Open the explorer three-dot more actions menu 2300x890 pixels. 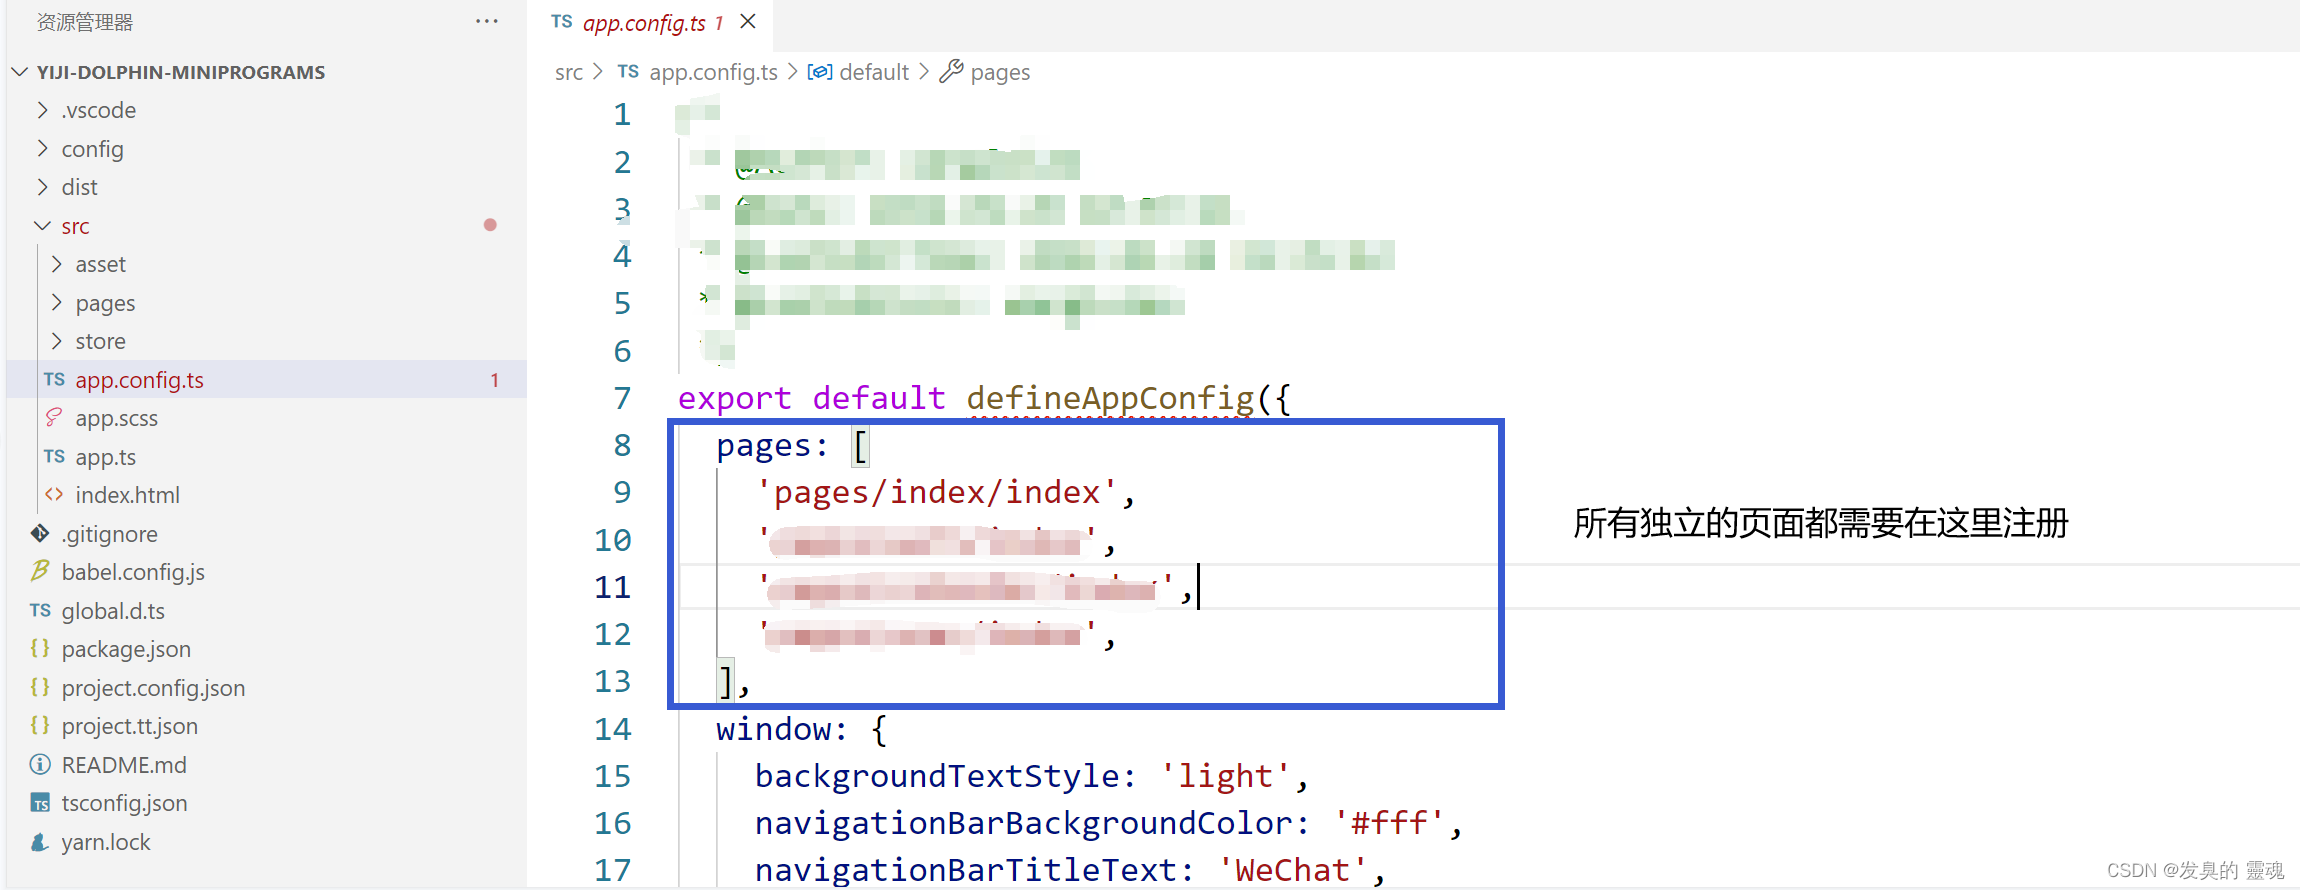(487, 21)
